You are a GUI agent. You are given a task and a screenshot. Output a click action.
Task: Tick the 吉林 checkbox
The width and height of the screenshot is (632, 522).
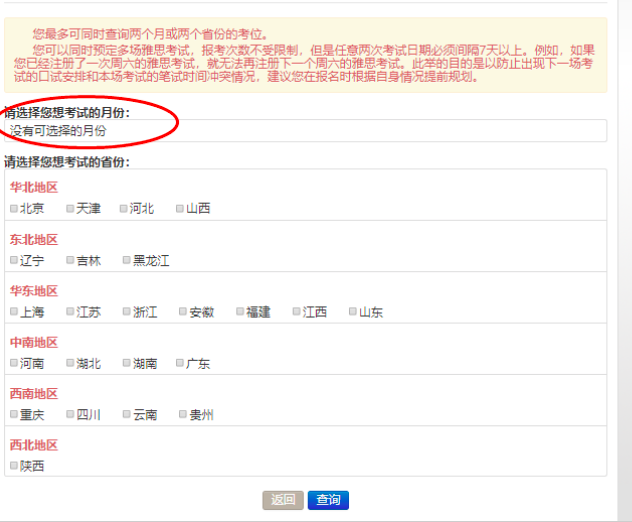point(71,260)
